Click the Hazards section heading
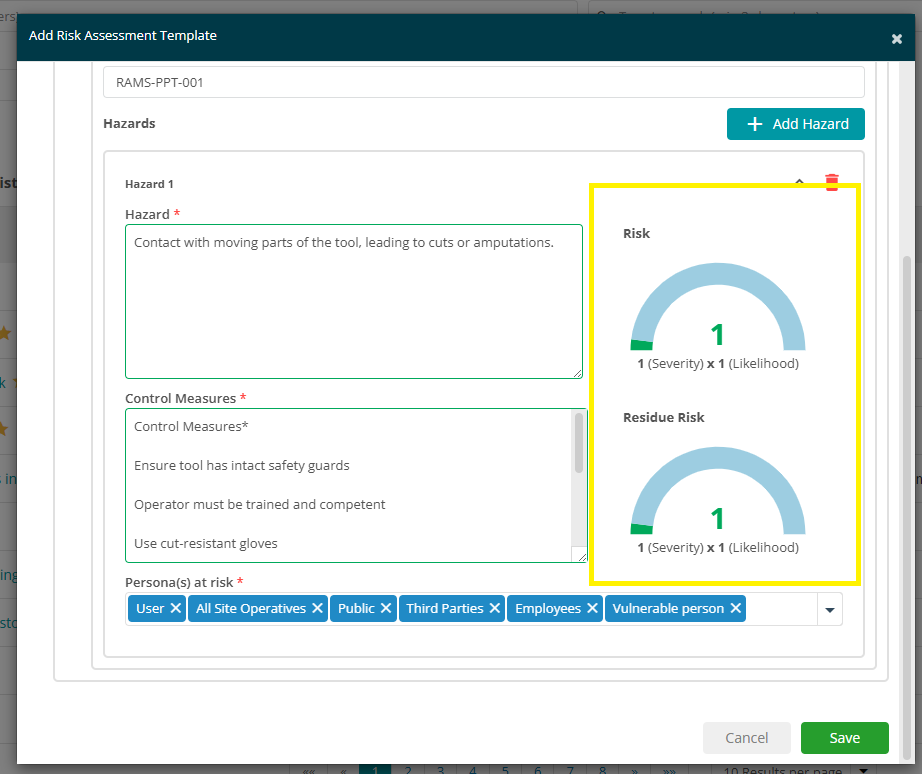This screenshot has height=774, width=922. (129, 124)
